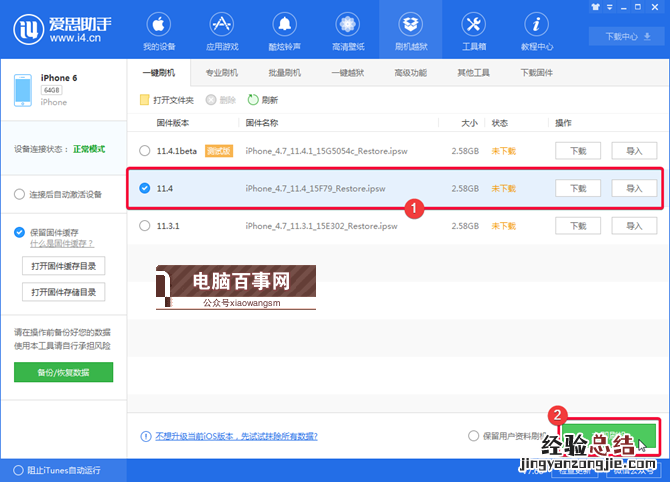
Task: Click the iPhone 6 device icon
Action: click(23, 90)
